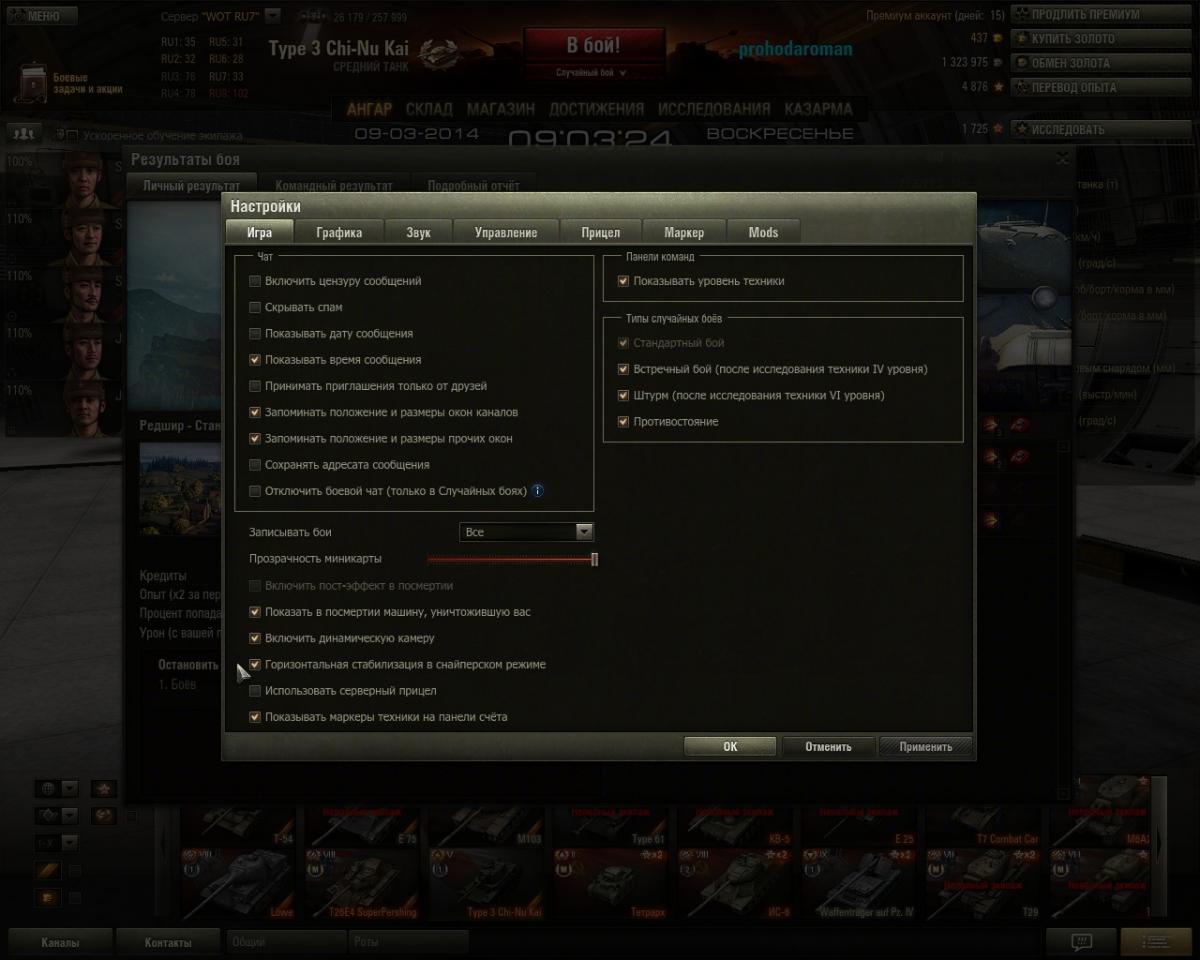This screenshot has height=960, width=1200.
Task: Open Командный результат tab in battle results
Action: tap(334, 185)
